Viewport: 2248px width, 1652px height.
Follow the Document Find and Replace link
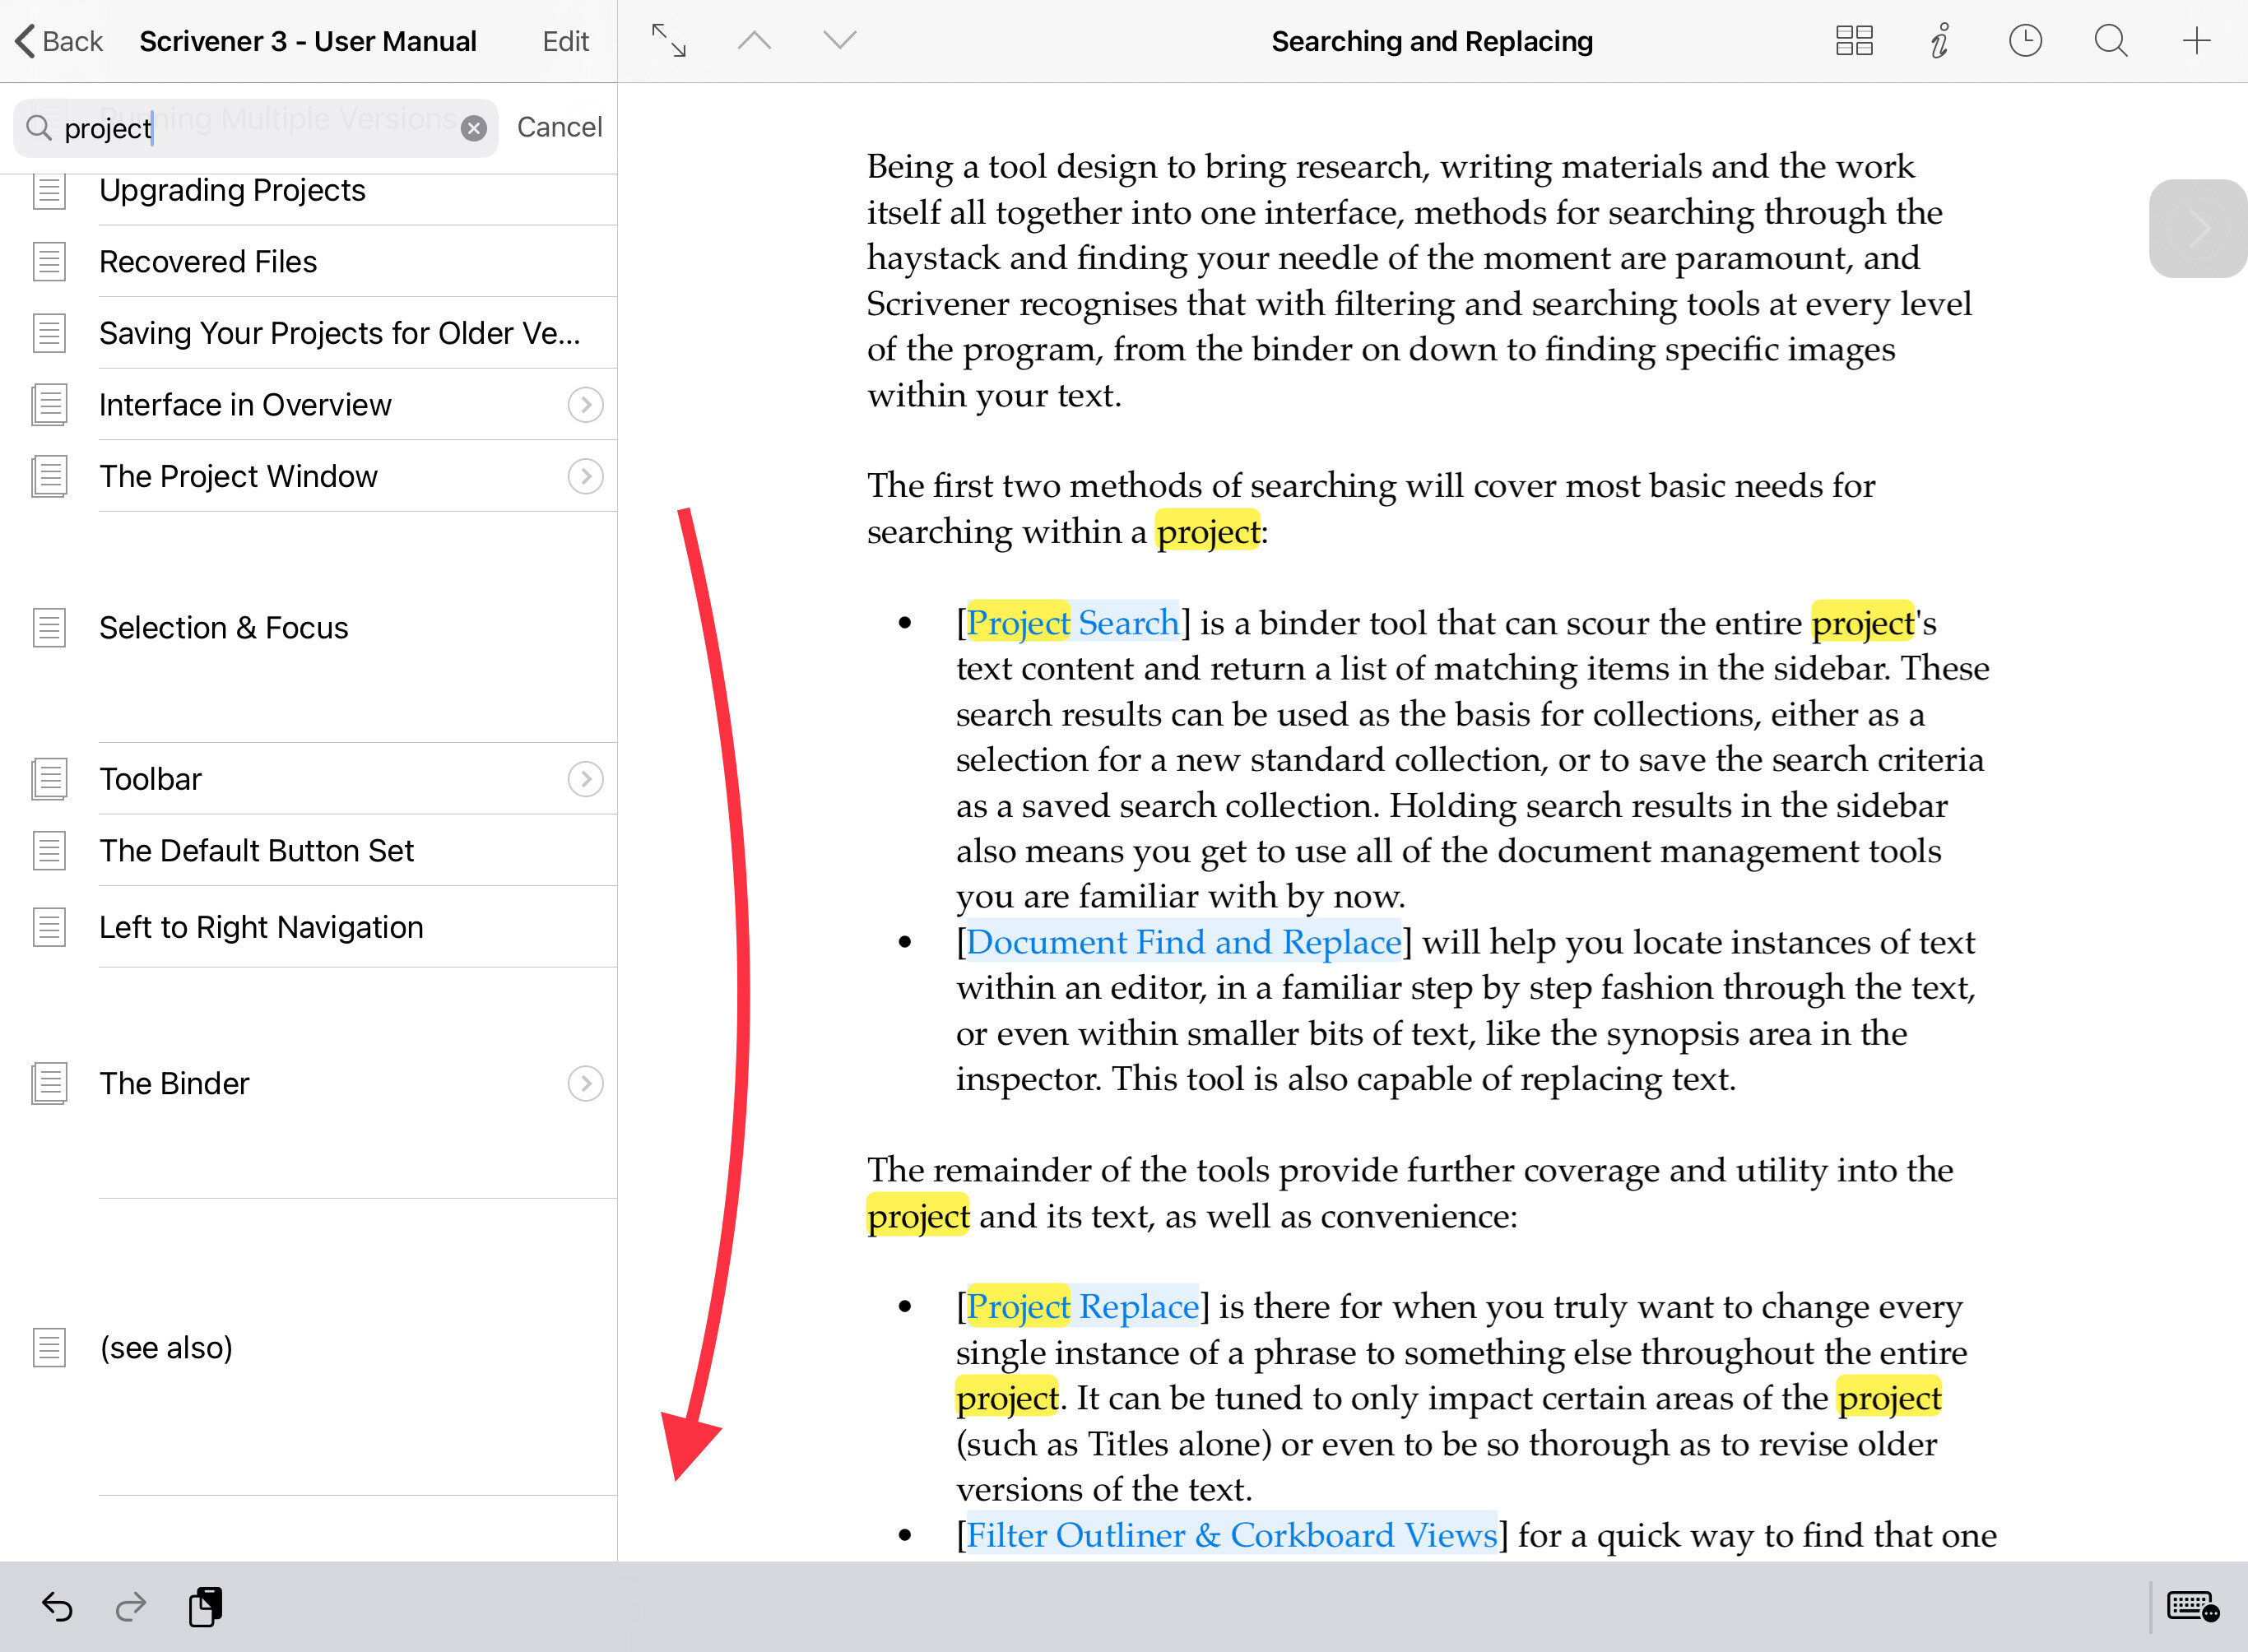click(x=1183, y=941)
